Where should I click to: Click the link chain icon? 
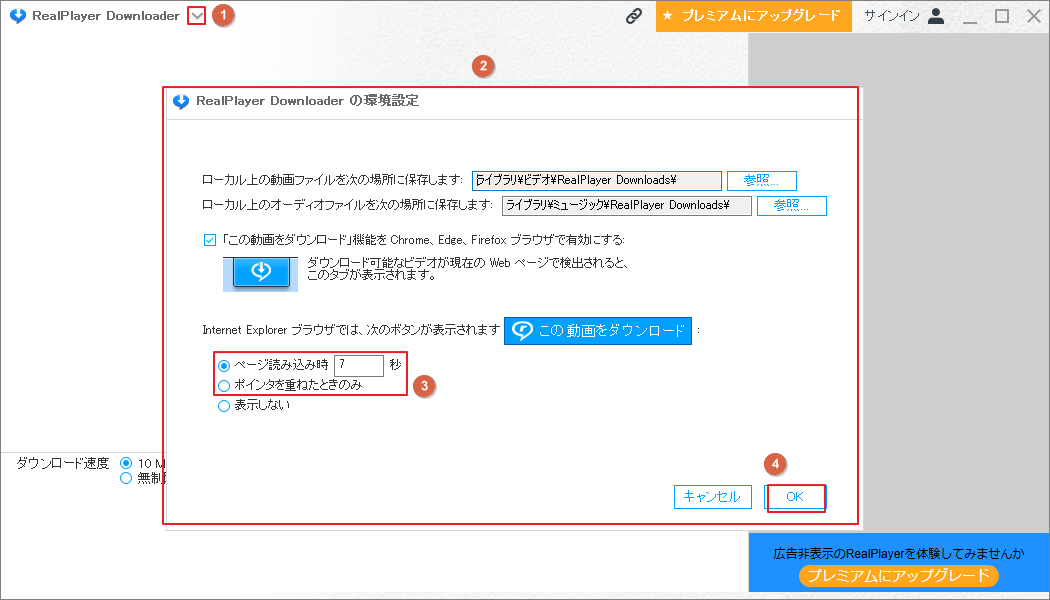pos(633,16)
